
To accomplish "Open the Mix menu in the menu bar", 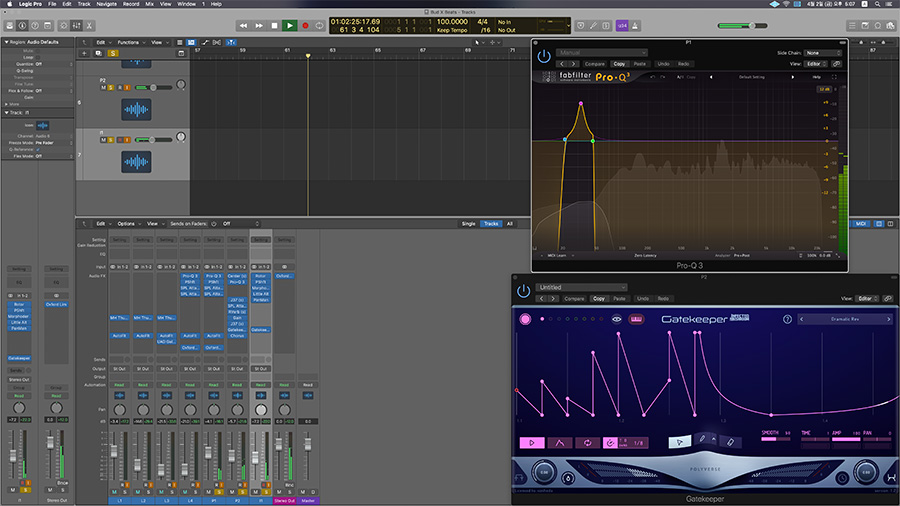I will click(x=149, y=4).
